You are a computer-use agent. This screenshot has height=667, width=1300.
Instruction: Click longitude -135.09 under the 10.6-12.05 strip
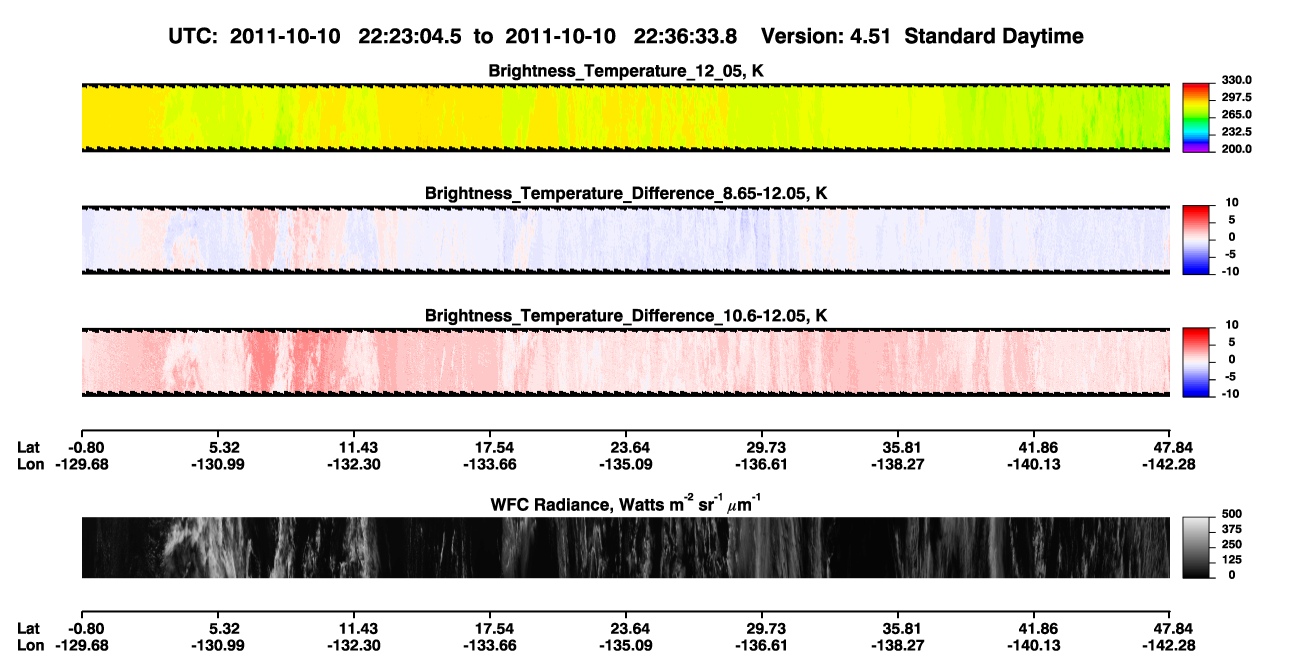625,464
